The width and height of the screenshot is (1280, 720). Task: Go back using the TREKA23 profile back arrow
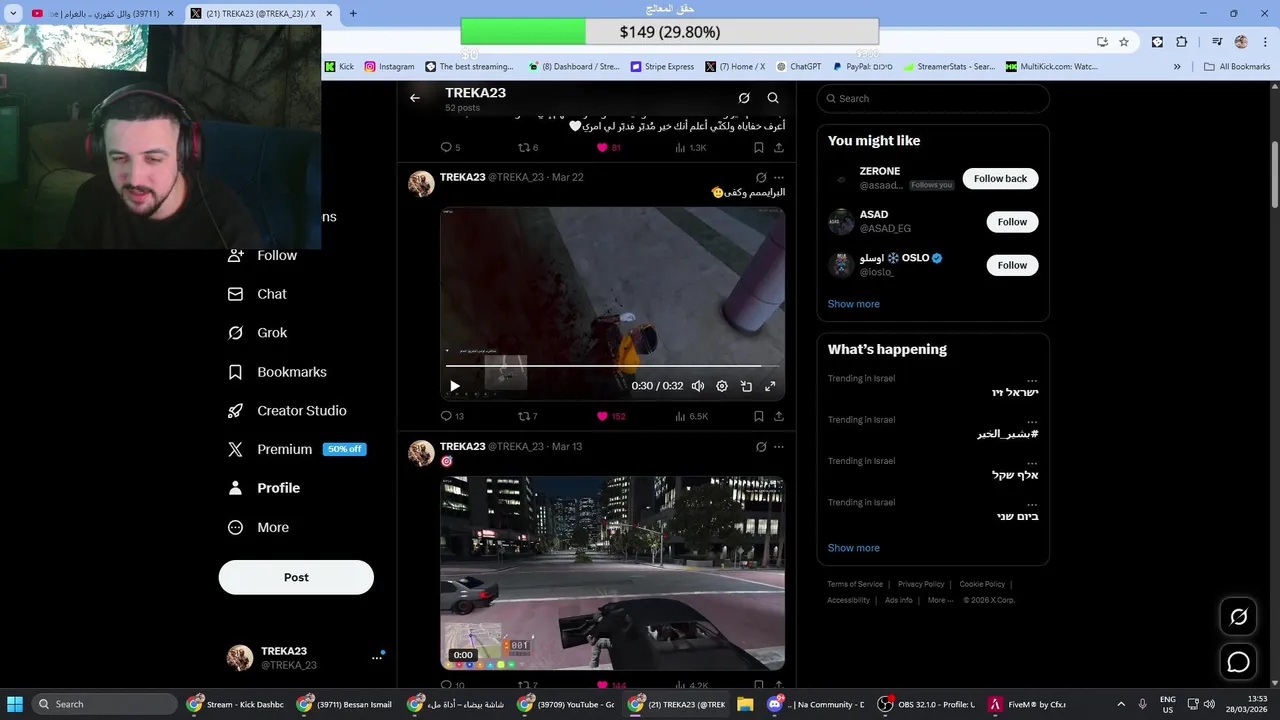(415, 98)
